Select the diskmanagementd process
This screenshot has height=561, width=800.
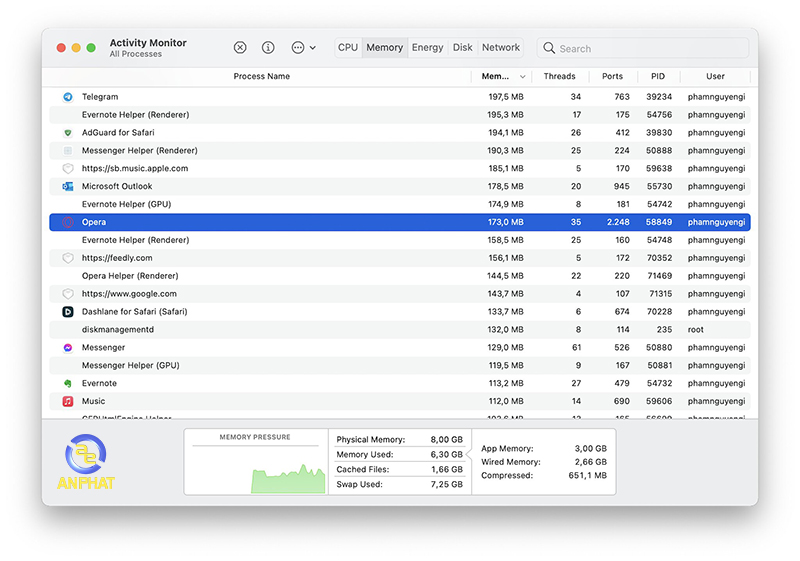click(118, 329)
